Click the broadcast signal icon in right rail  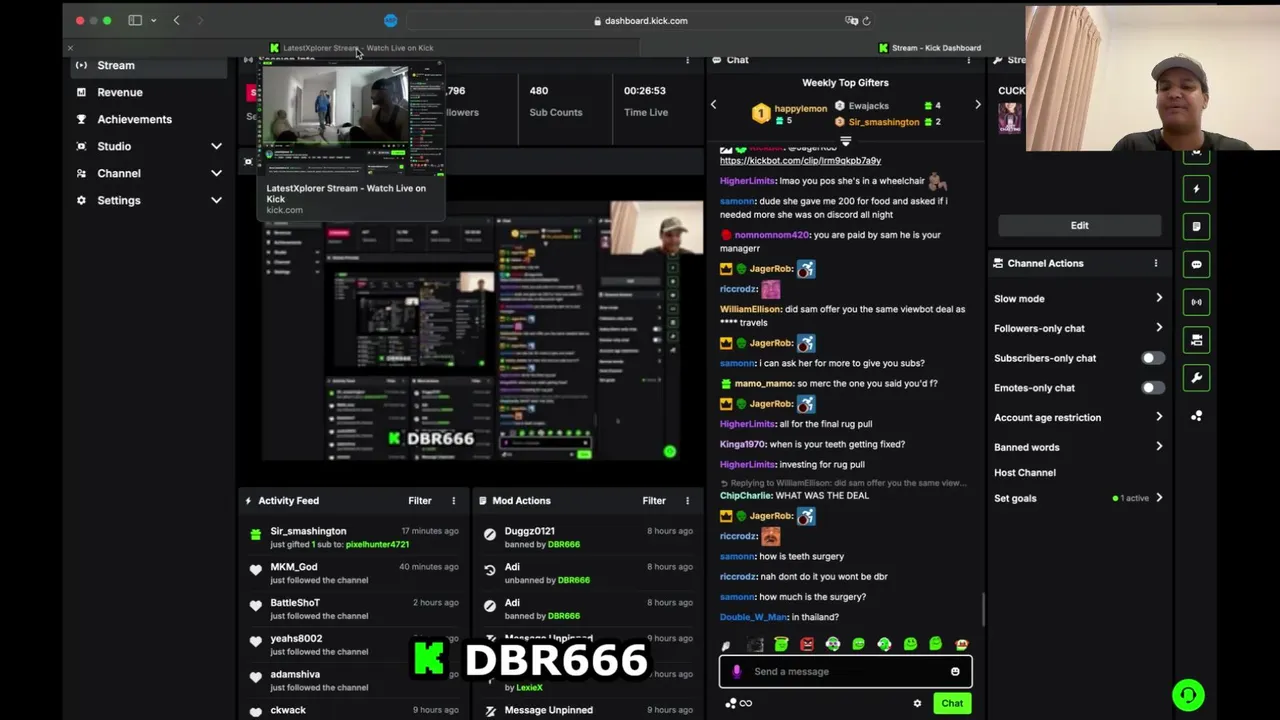[1197, 302]
